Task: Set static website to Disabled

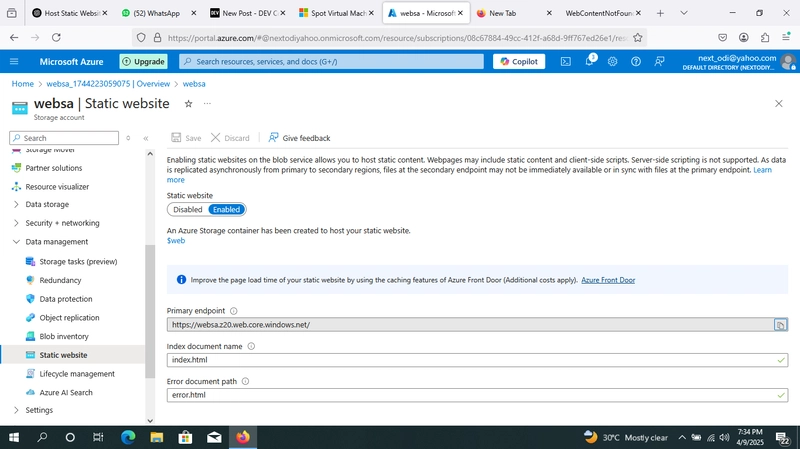Action: coord(187,210)
